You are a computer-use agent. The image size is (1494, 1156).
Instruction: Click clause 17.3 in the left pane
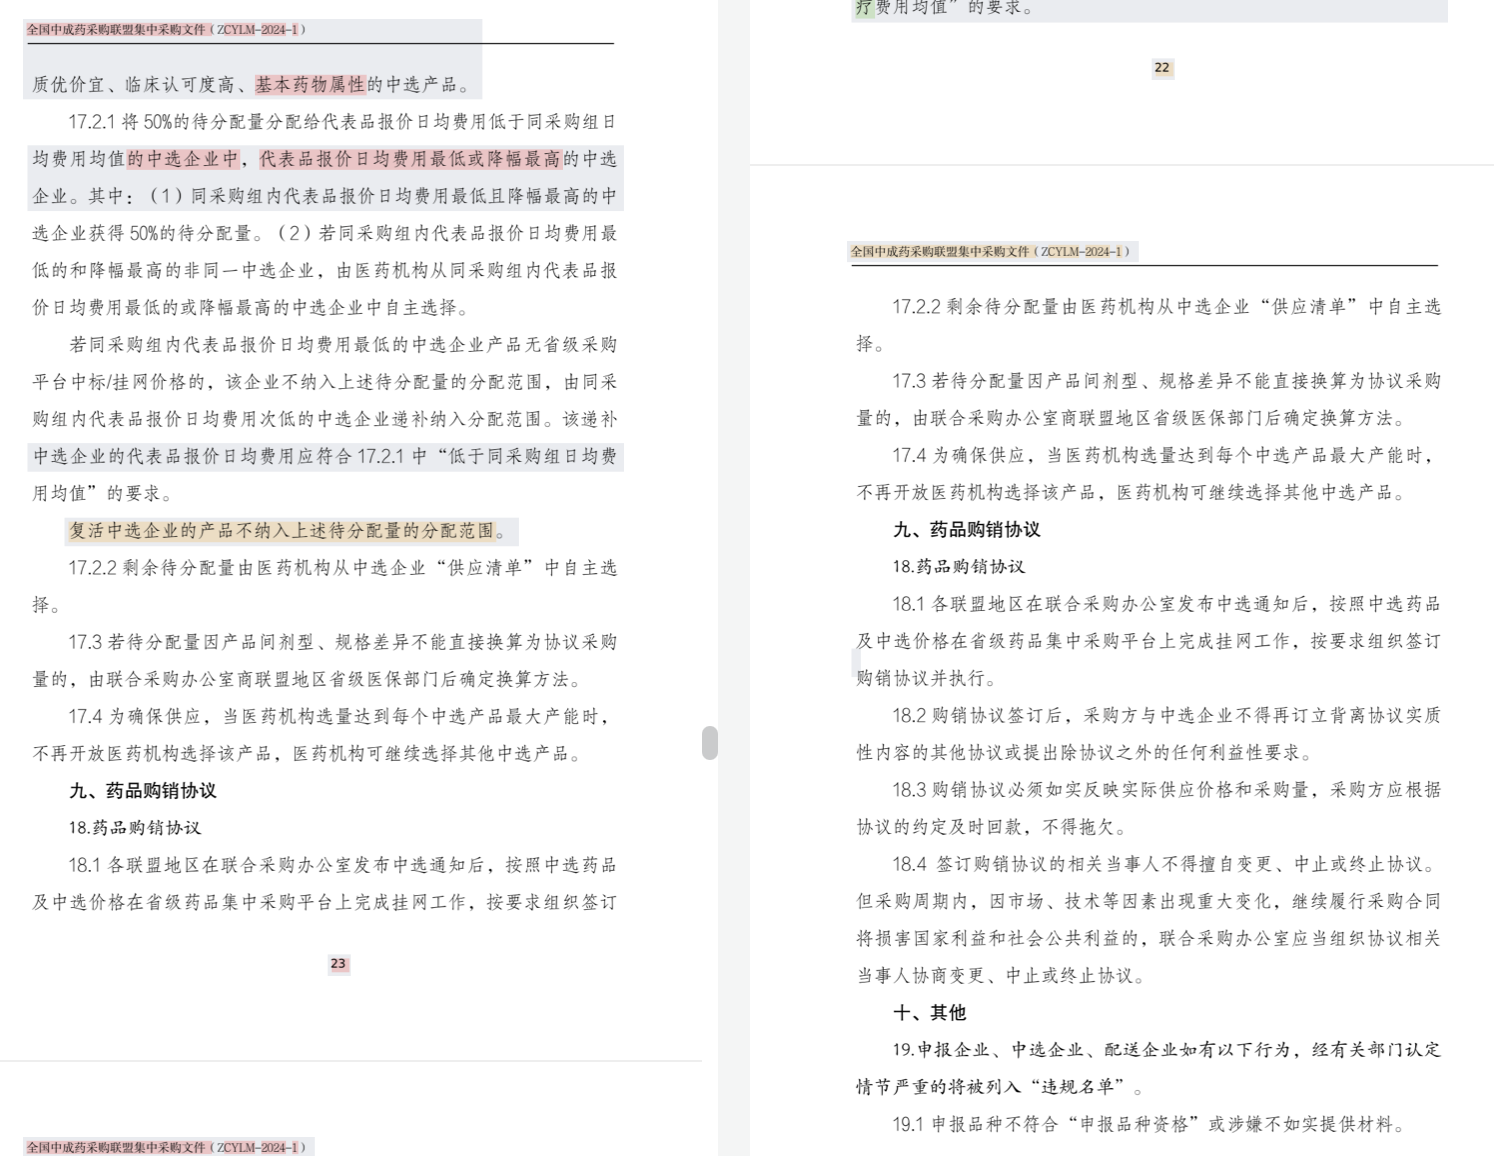click(342, 642)
